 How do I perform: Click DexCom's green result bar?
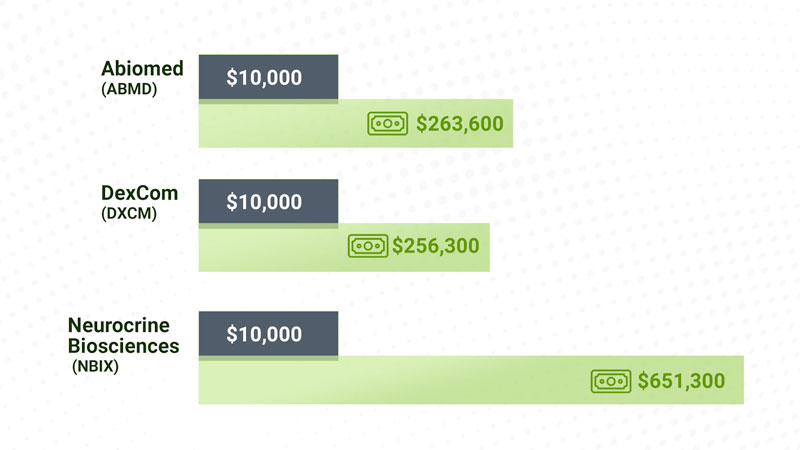pos(344,247)
